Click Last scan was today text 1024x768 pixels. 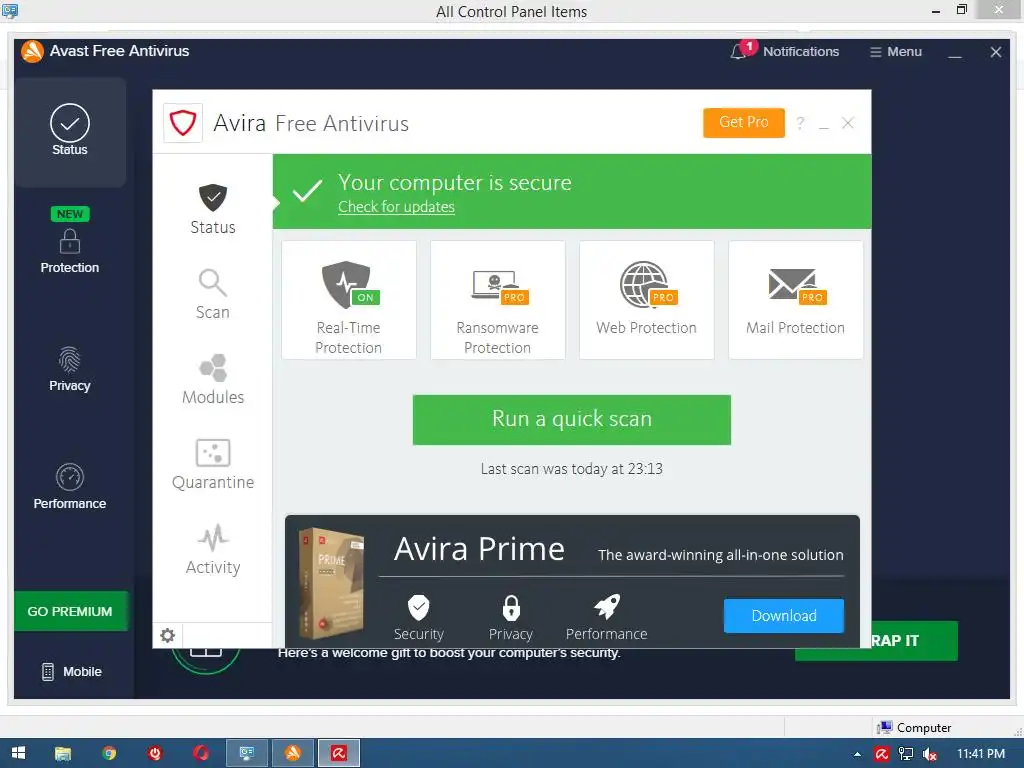click(x=571, y=469)
